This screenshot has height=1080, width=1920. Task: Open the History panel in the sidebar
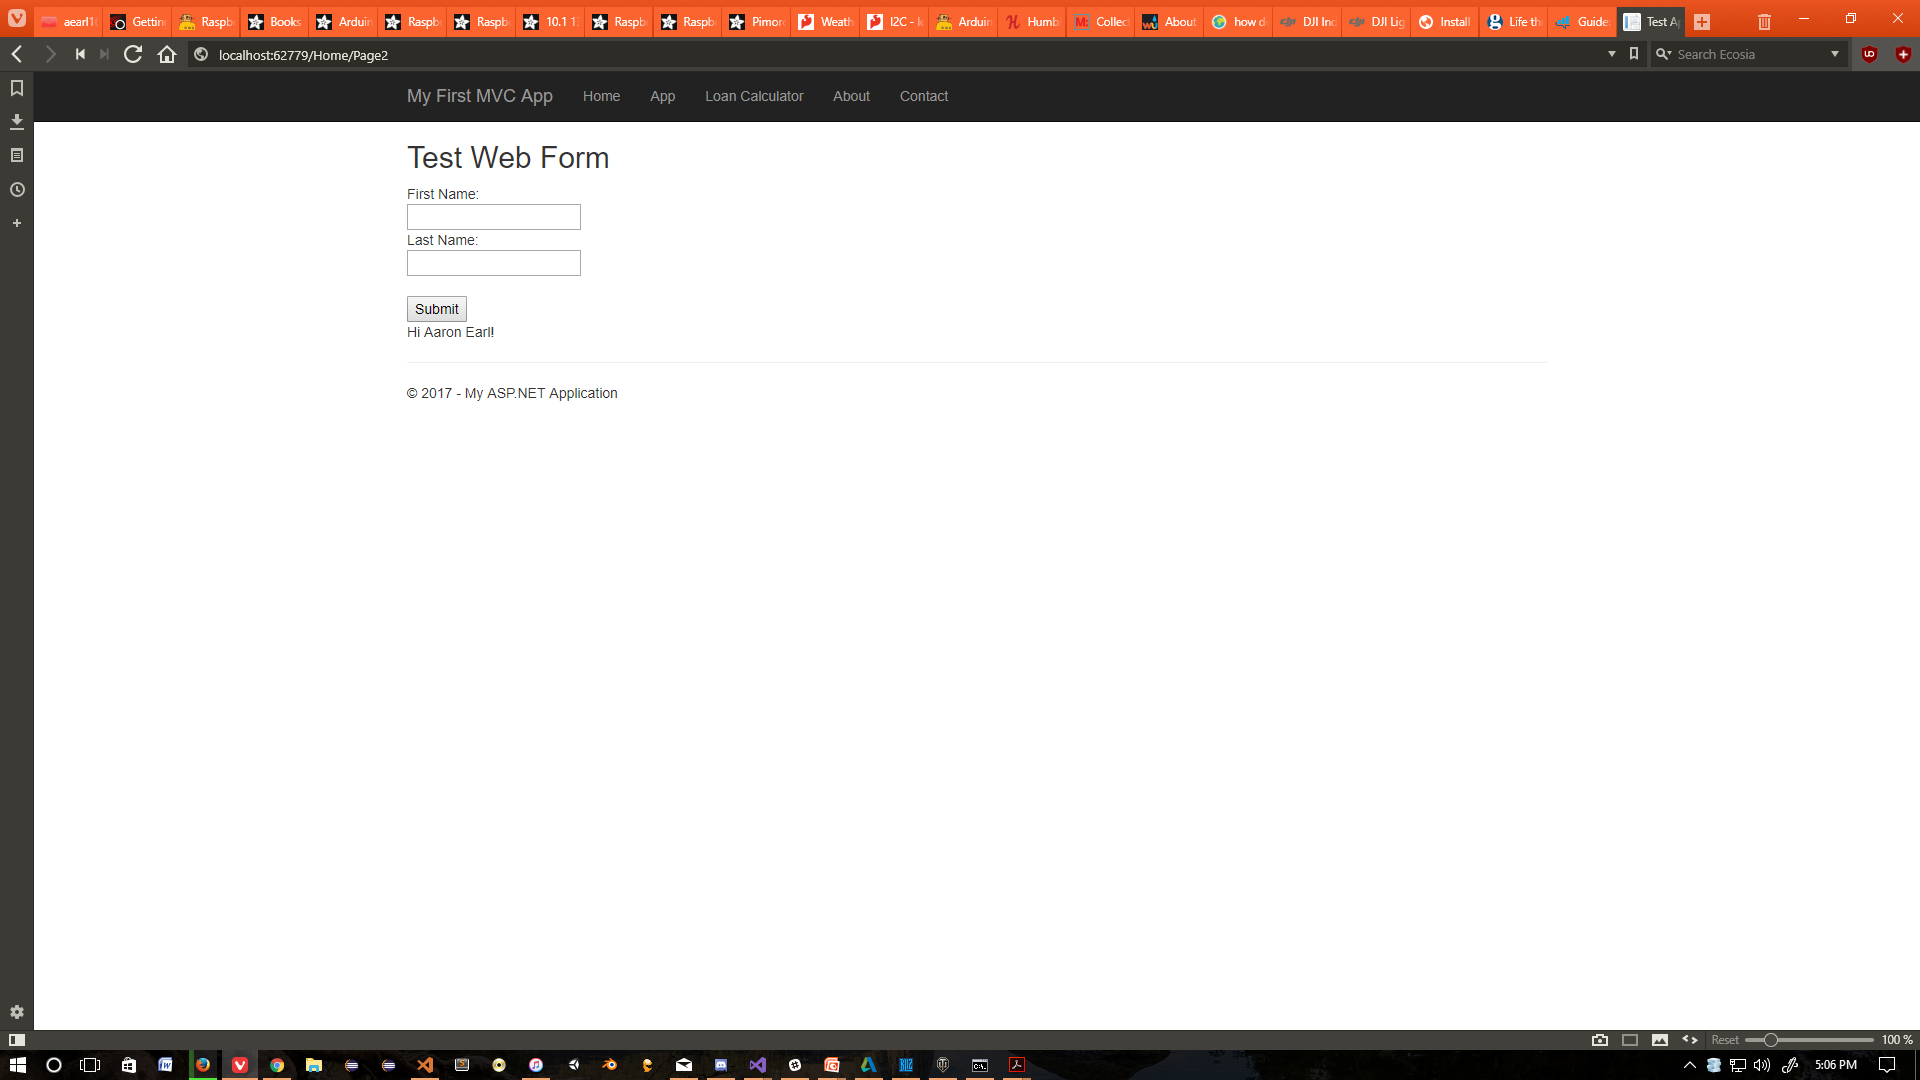tap(16, 188)
